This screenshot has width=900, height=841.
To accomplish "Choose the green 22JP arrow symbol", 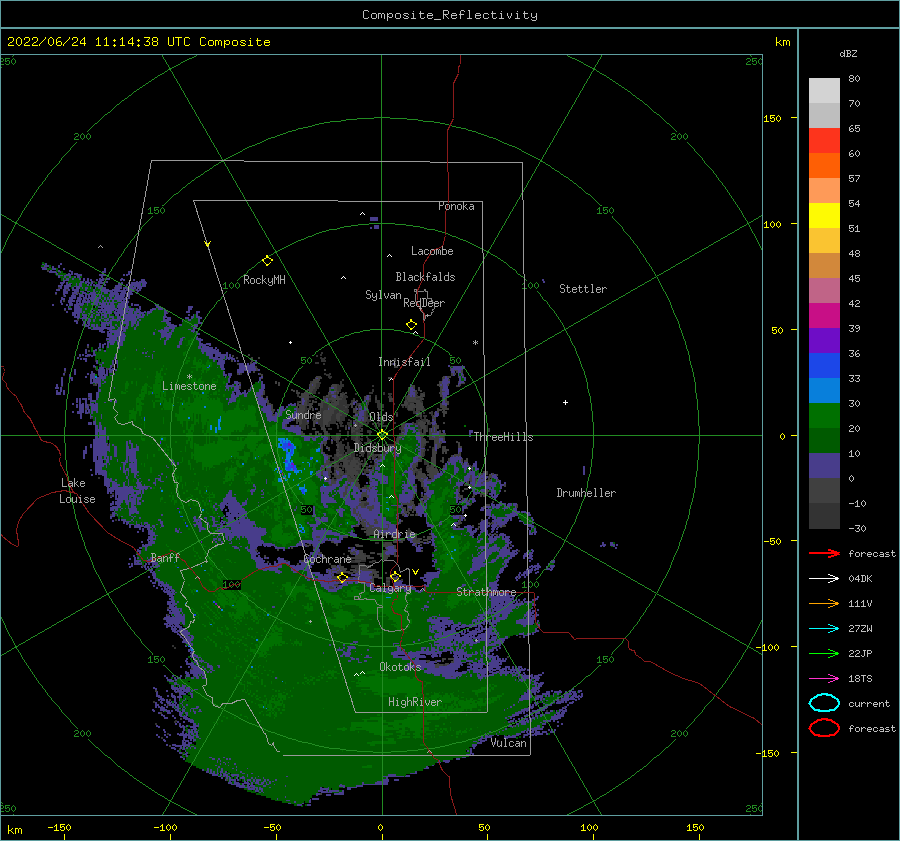I will pyautogui.click(x=824, y=653).
